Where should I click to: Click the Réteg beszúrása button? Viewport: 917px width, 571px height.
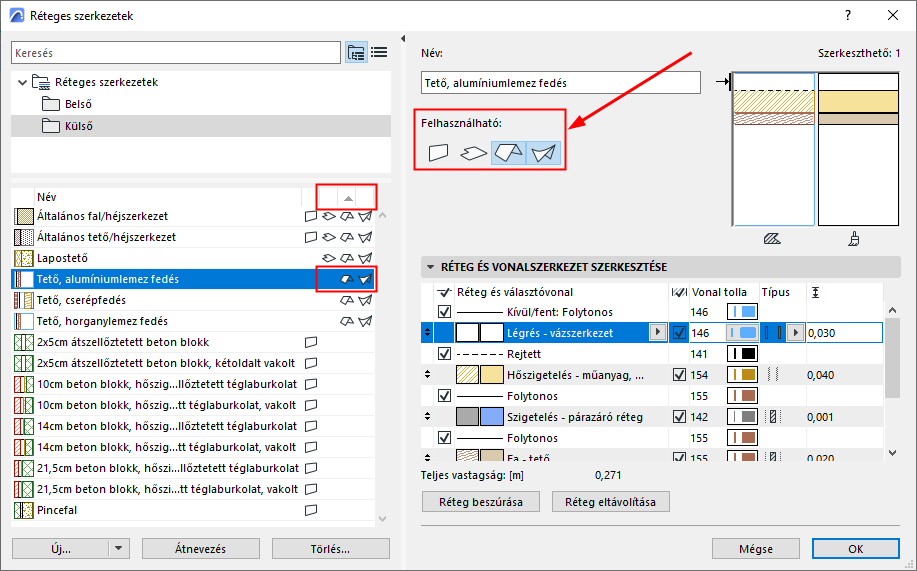click(481, 502)
